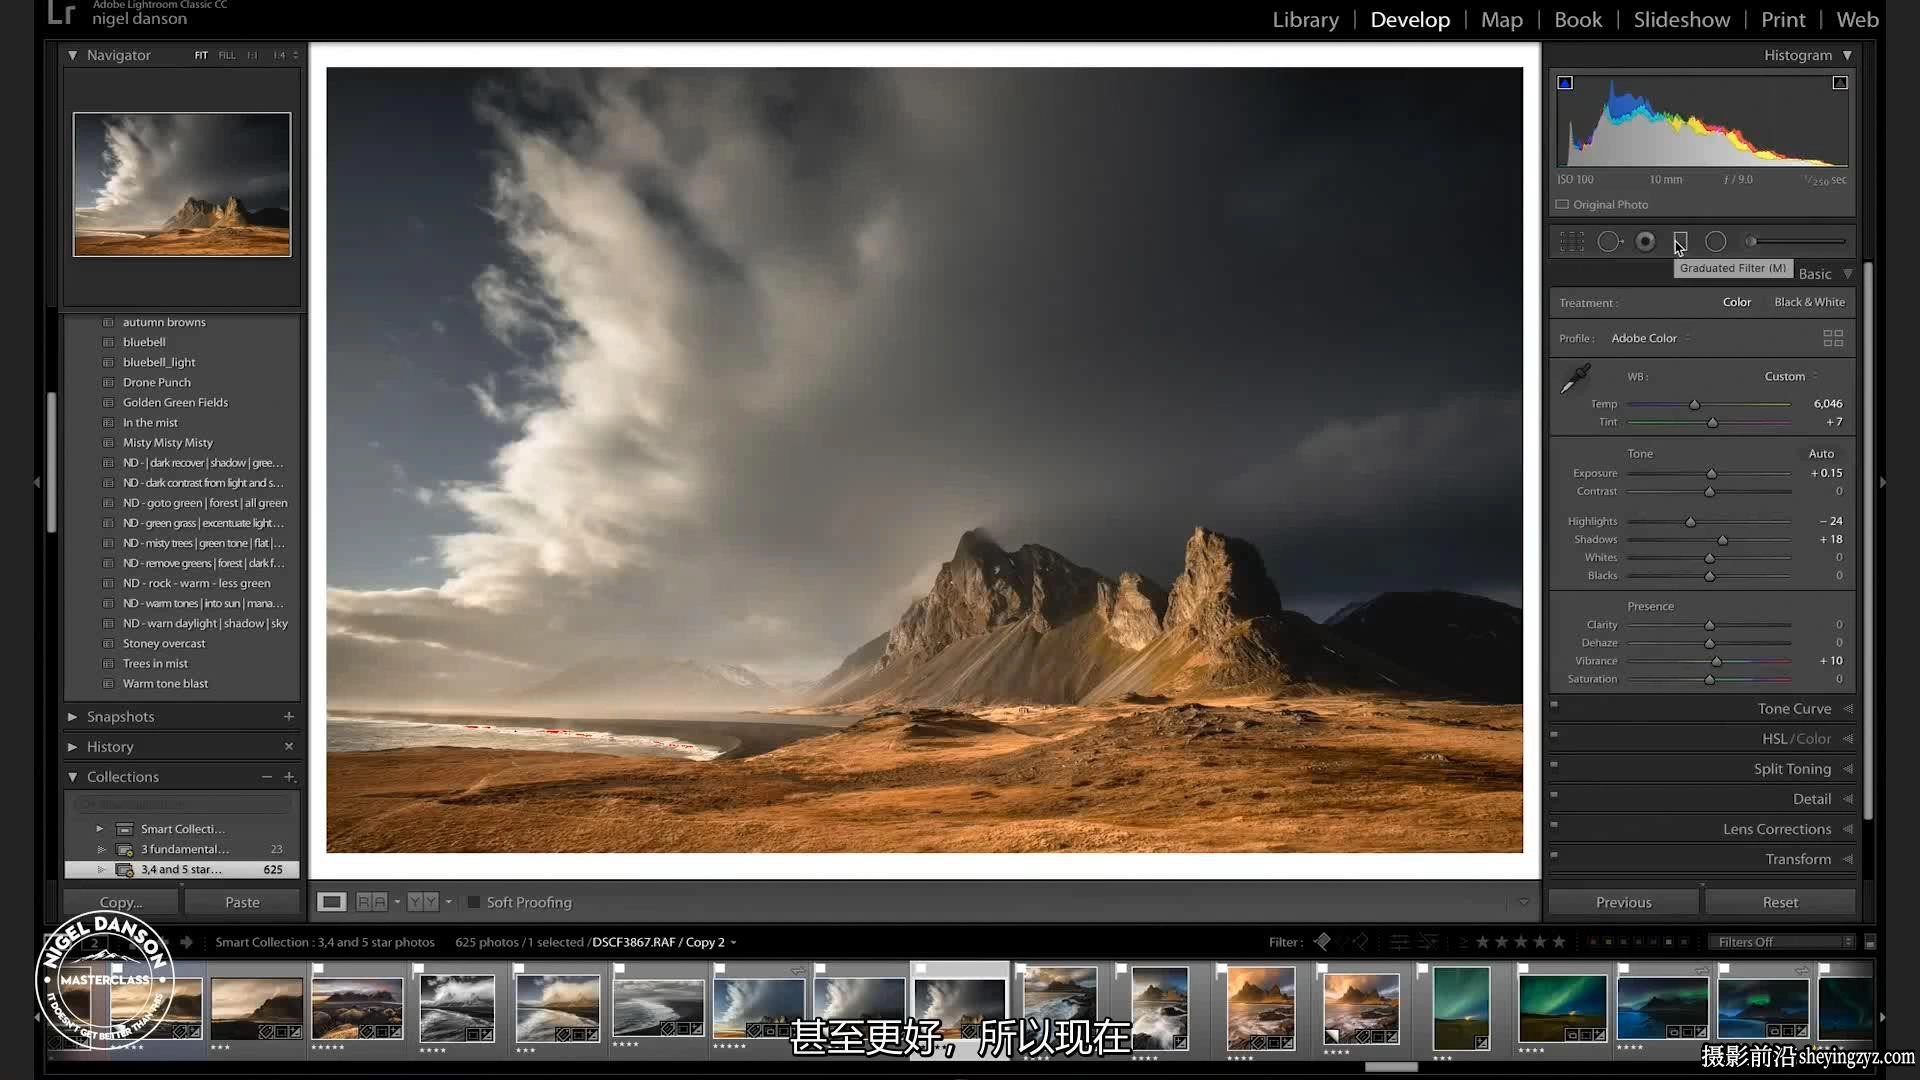
Task: Filter by rejected flag icon
Action: tap(1360, 941)
